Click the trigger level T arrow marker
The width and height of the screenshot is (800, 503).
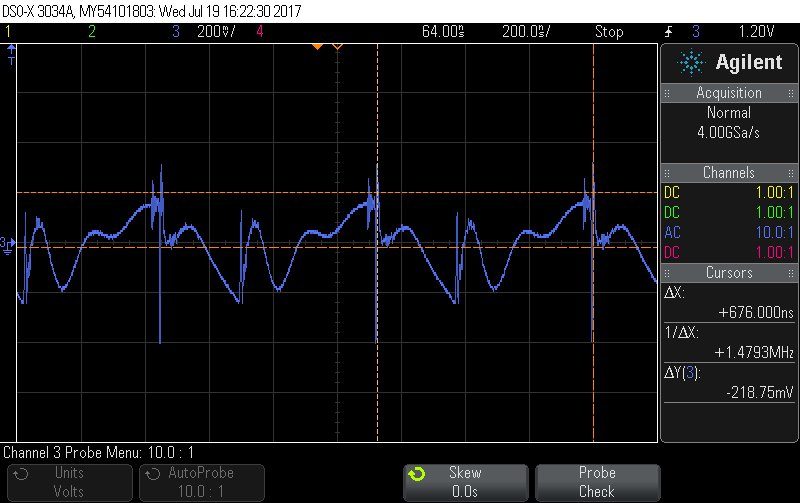[11, 55]
